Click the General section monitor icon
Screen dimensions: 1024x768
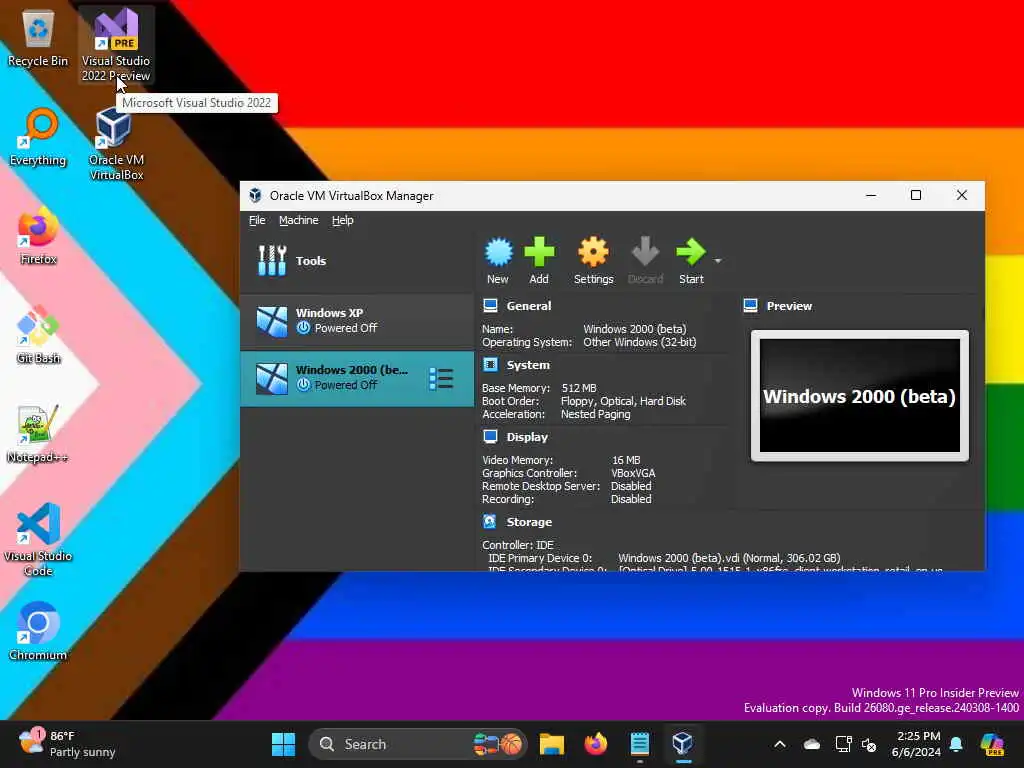[490, 305]
